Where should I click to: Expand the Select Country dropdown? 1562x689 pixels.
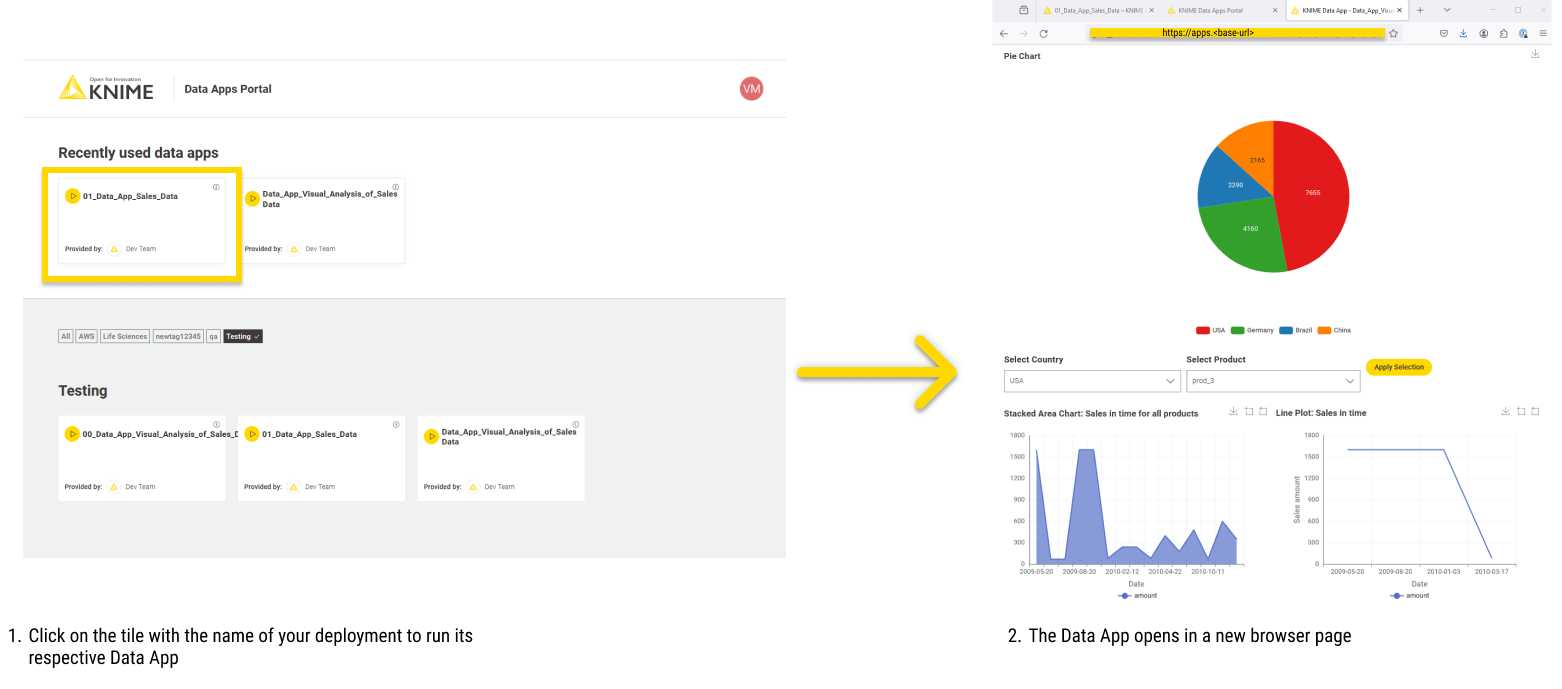pos(1092,381)
